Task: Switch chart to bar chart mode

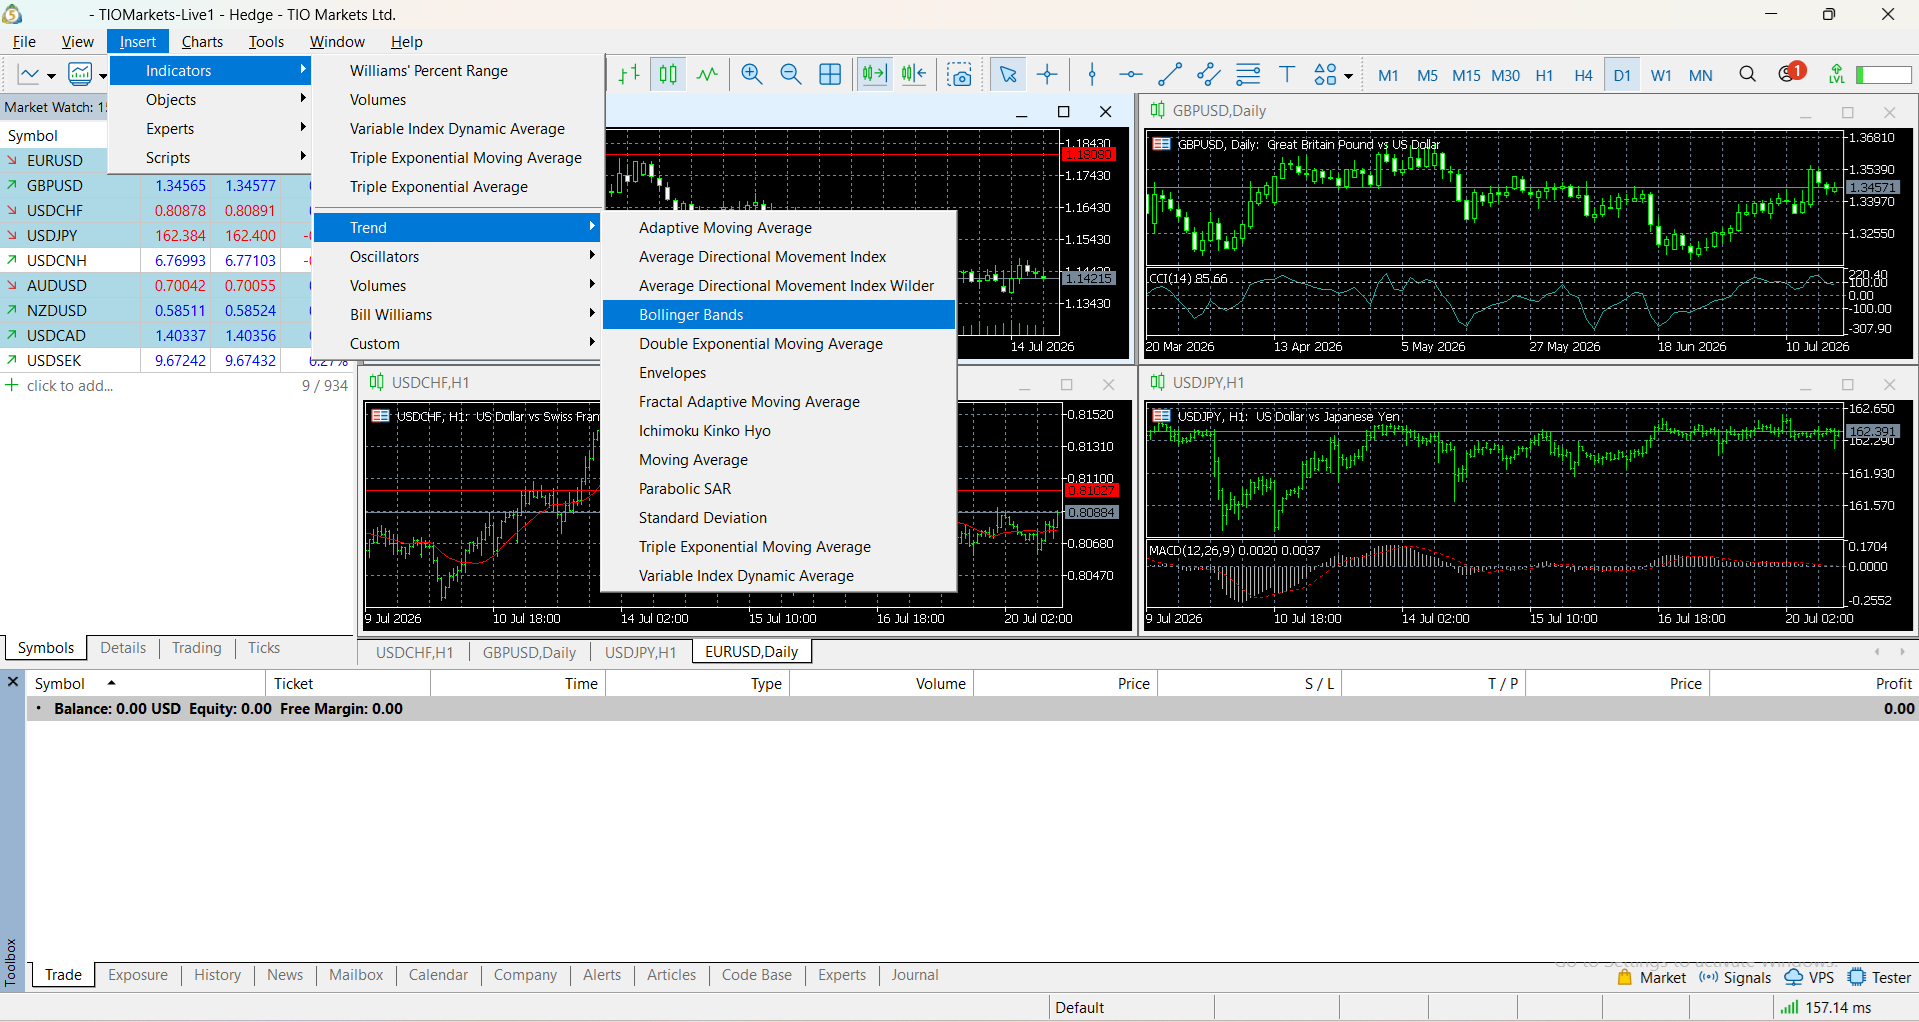Action: pyautogui.click(x=629, y=74)
